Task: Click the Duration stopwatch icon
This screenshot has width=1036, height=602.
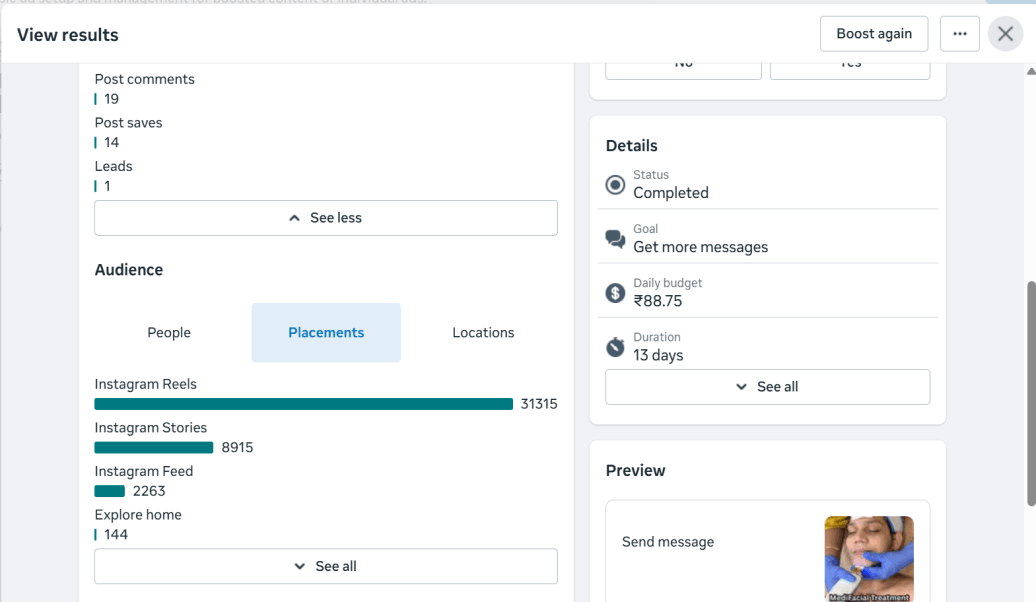Action: pos(615,347)
